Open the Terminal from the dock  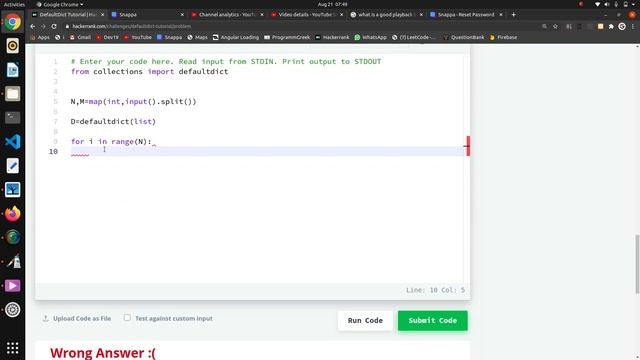tap(13, 118)
